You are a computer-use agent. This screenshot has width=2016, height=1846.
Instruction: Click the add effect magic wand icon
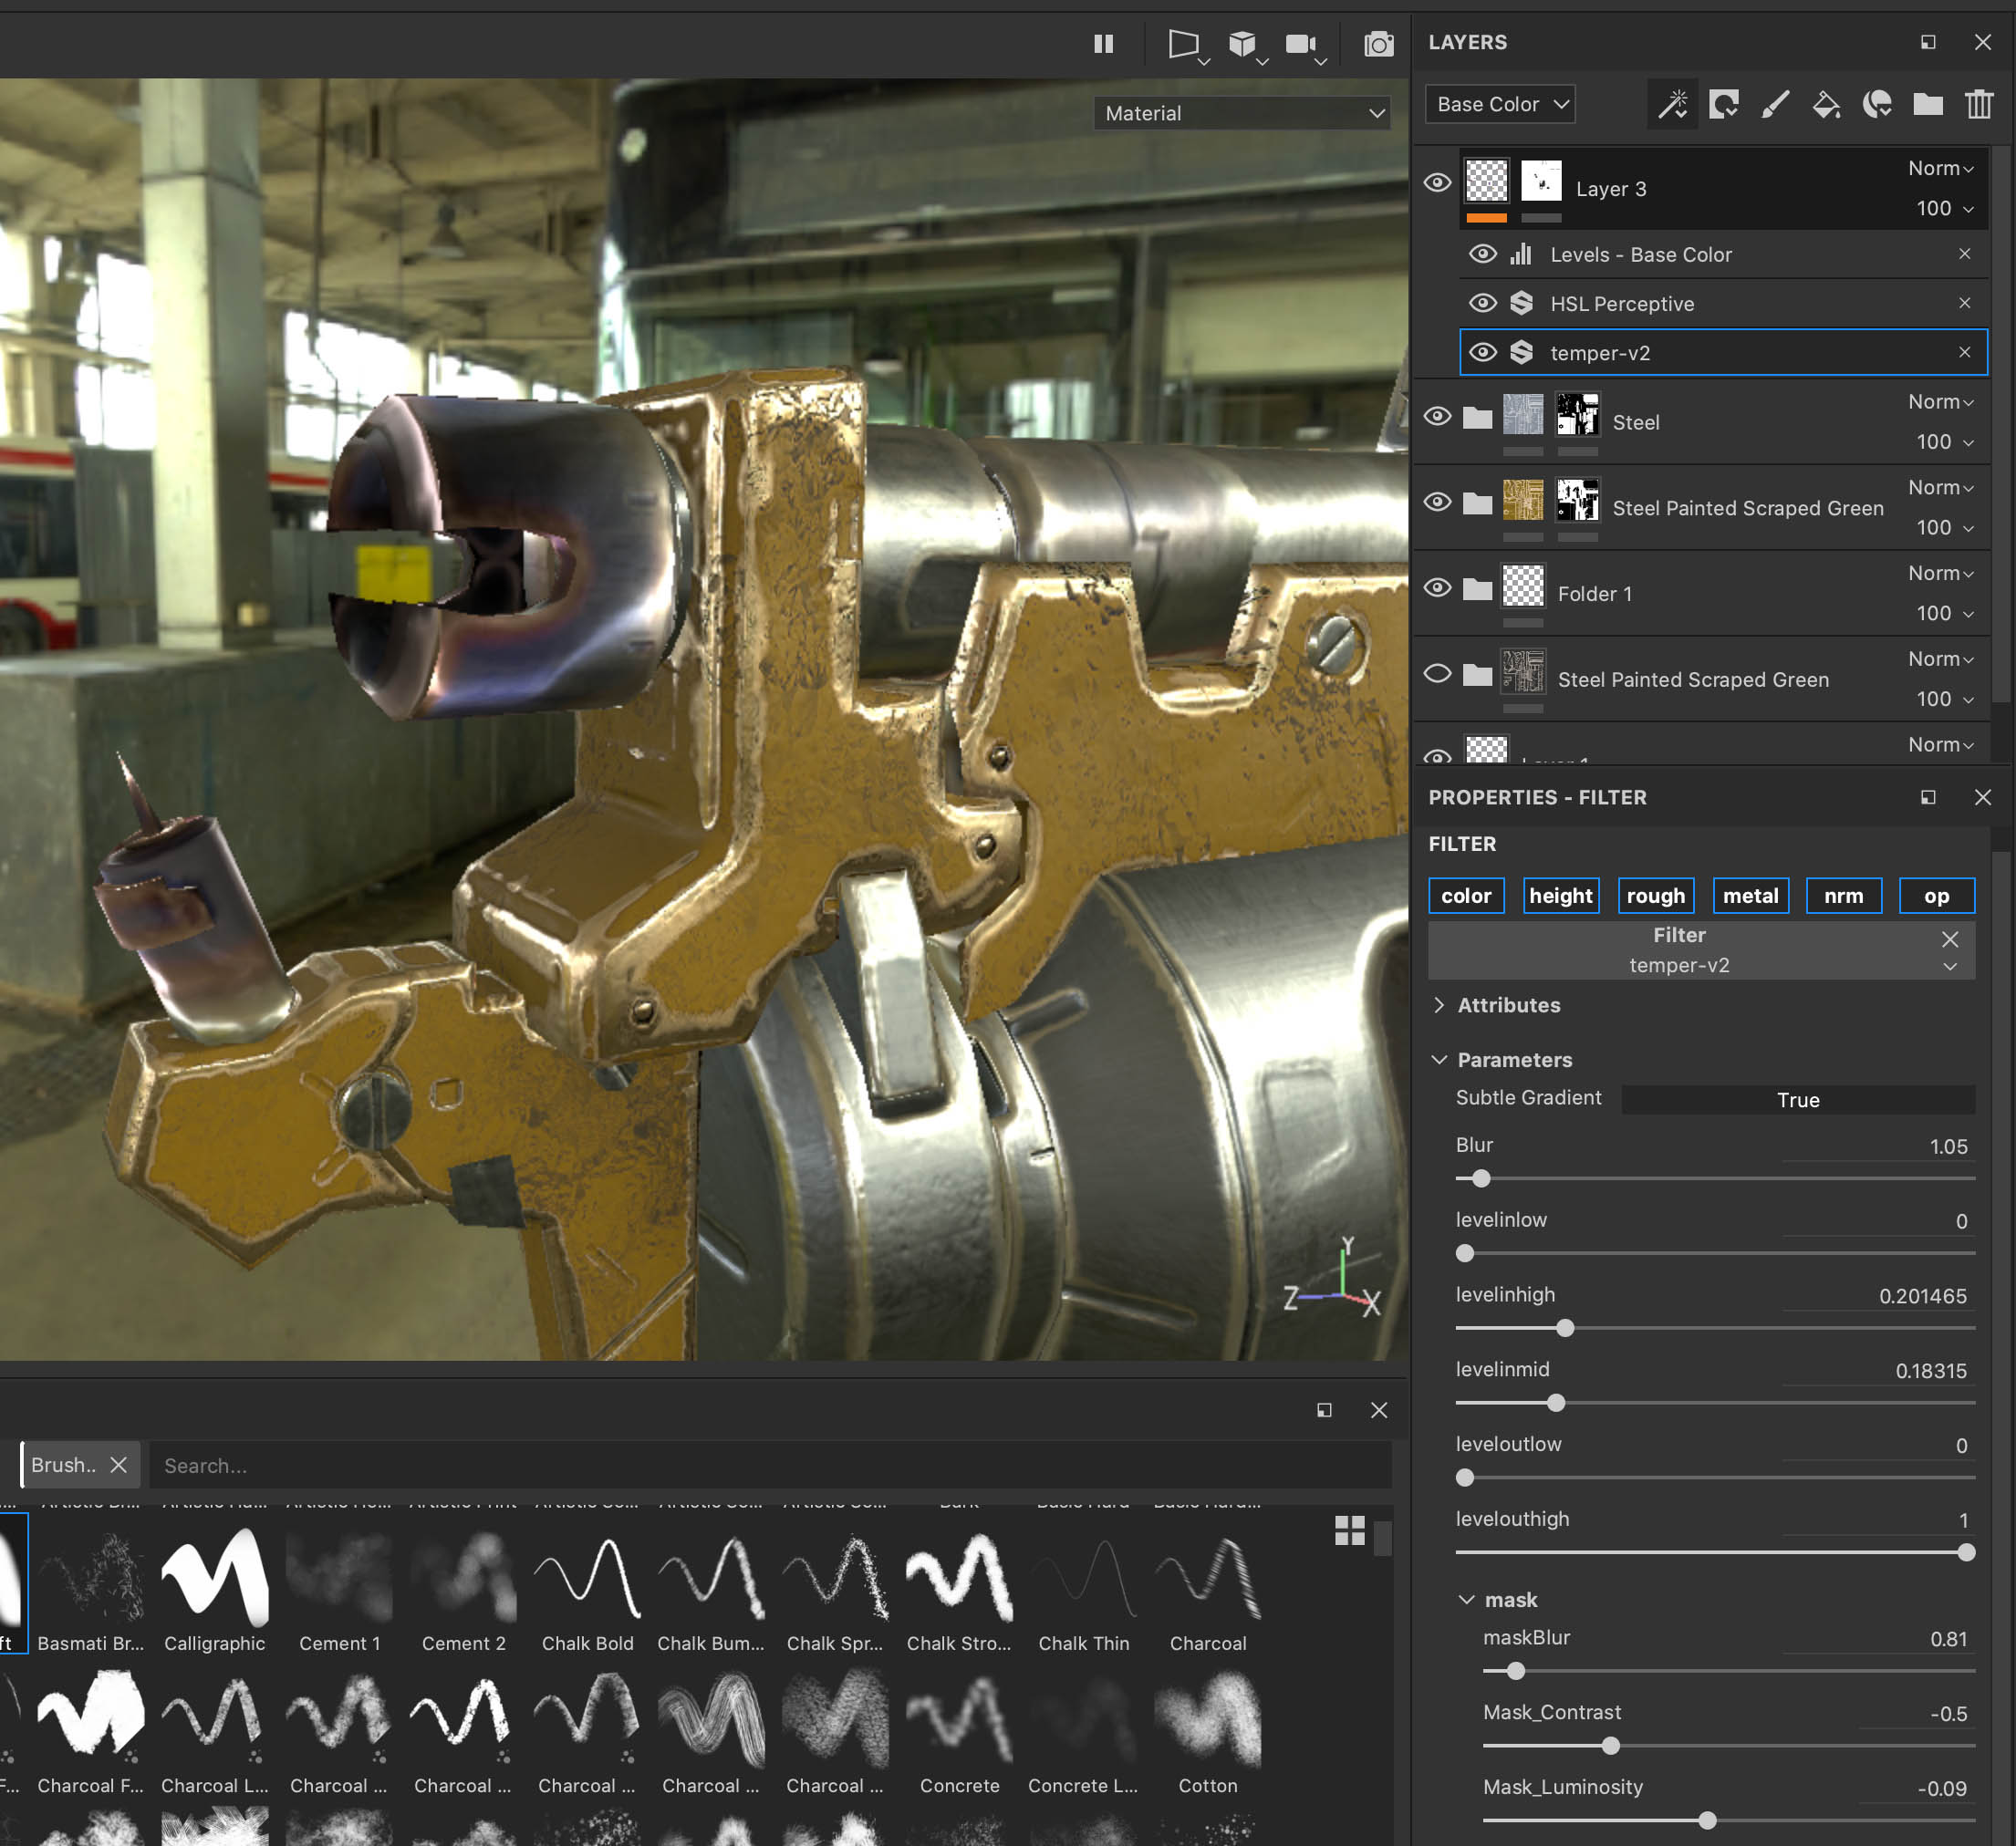[x=1672, y=104]
